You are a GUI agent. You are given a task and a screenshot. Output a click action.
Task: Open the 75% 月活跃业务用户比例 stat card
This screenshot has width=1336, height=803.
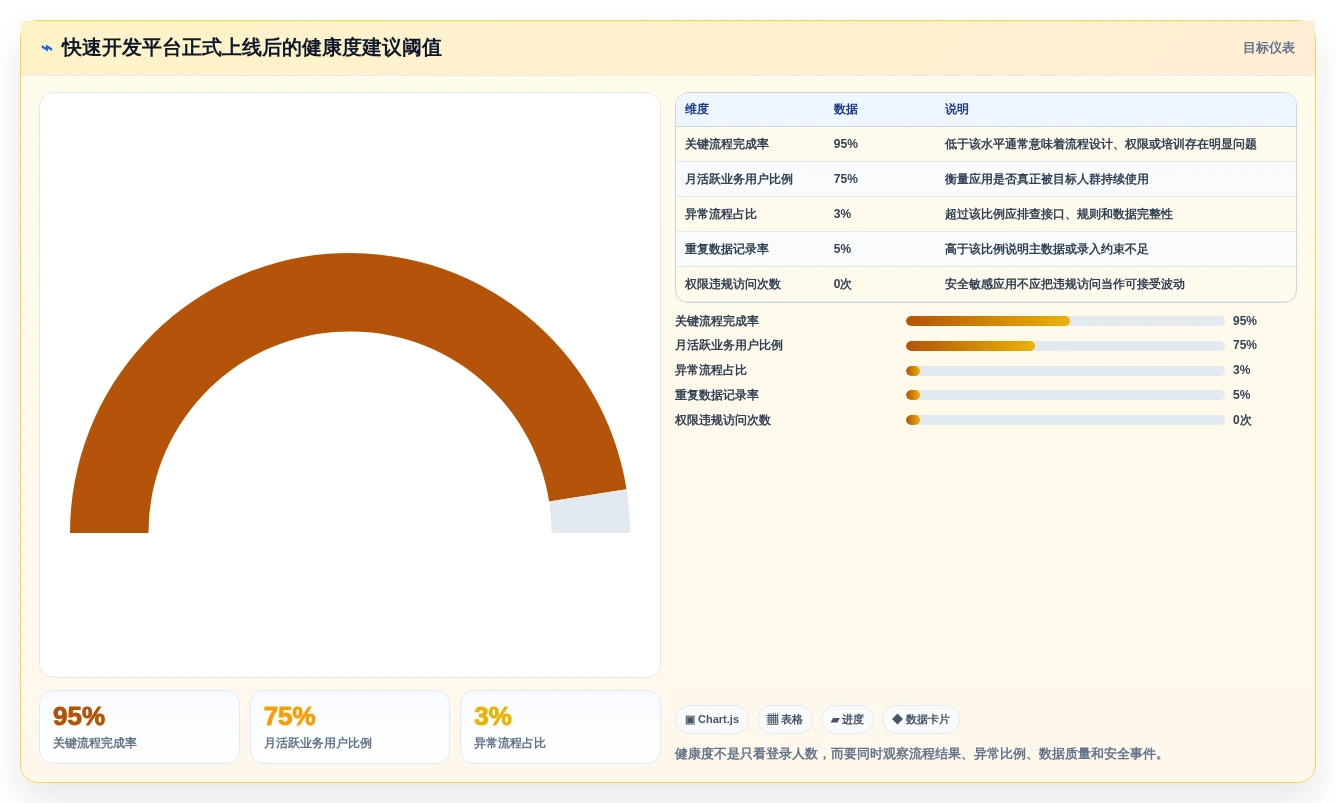[x=350, y=727]
